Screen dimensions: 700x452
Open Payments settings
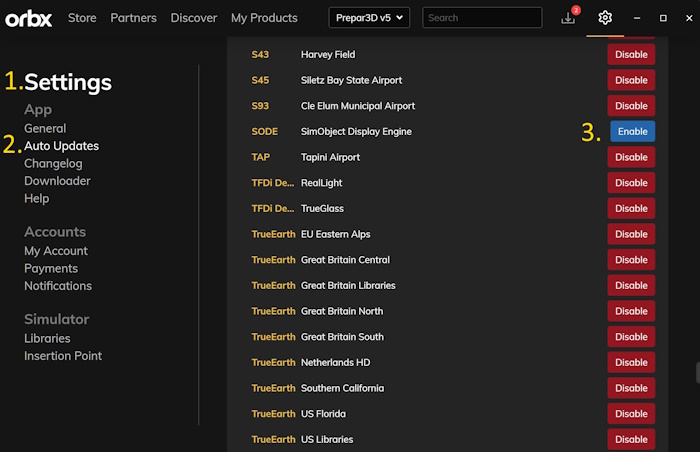pos(51,268)
